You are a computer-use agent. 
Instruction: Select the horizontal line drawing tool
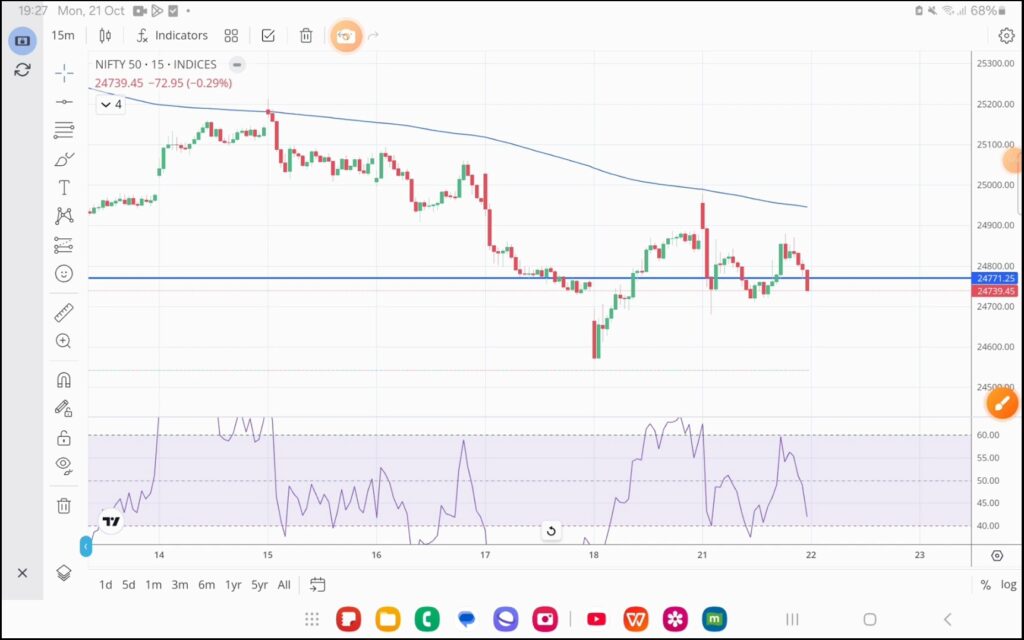tap(64, 102)
